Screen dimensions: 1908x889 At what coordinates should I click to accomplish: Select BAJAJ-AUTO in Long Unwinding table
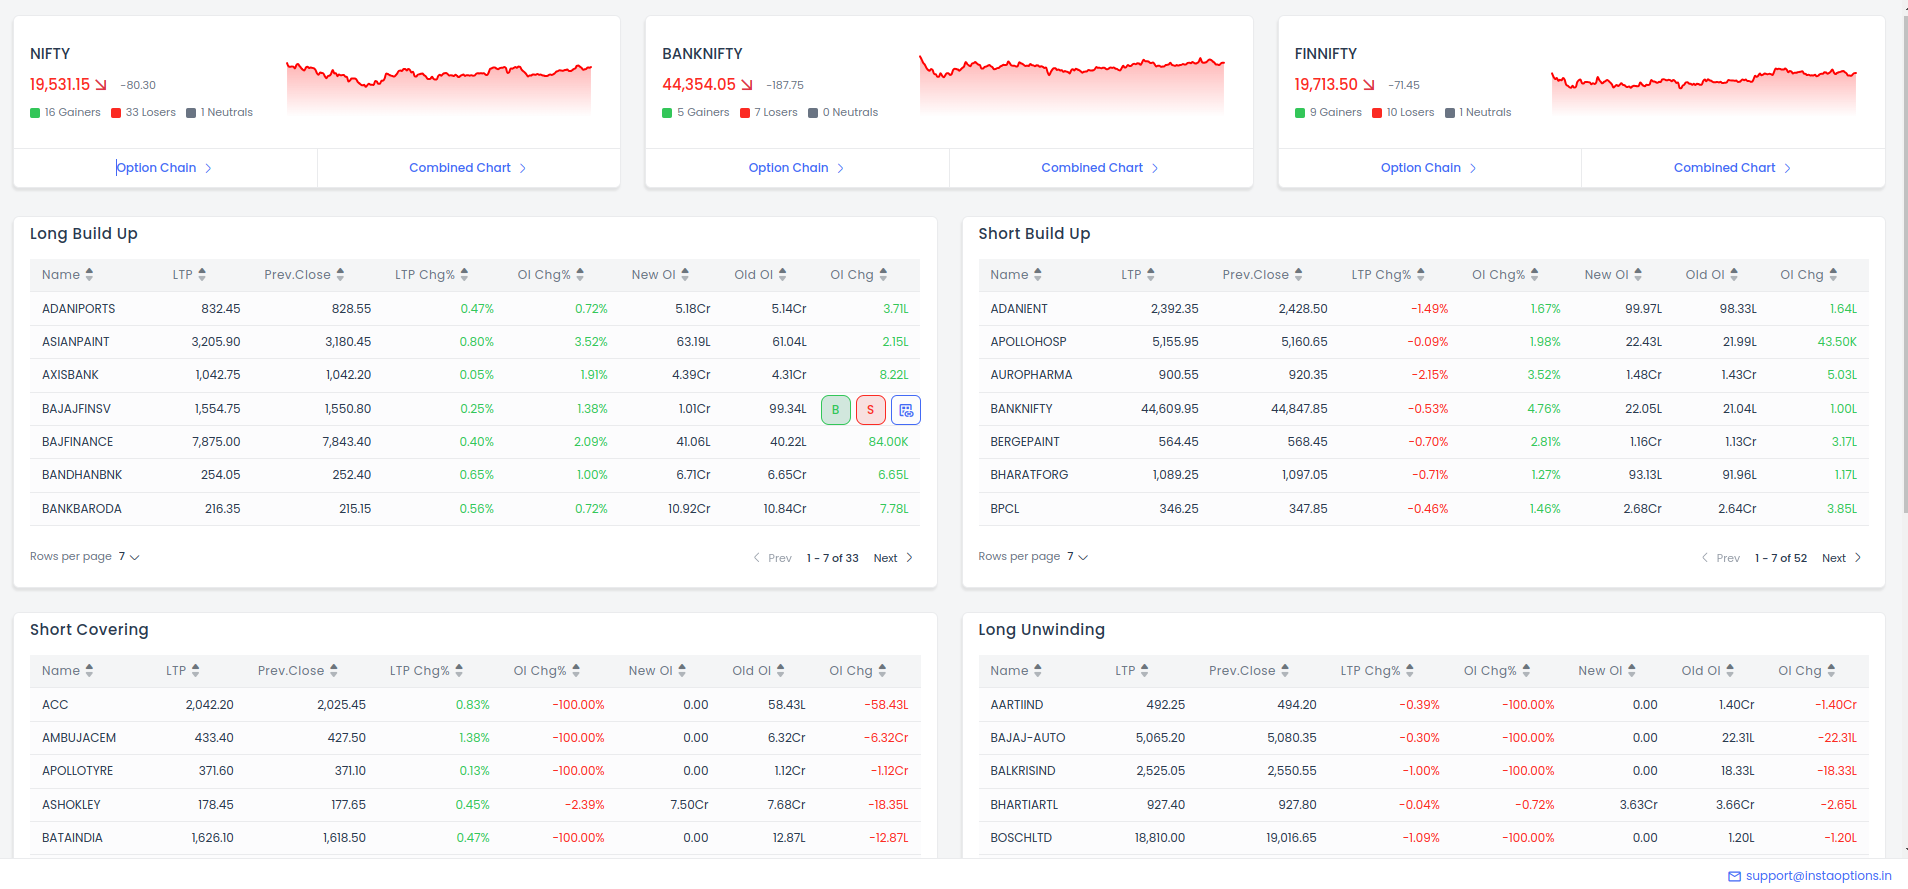pos(1028,738)
